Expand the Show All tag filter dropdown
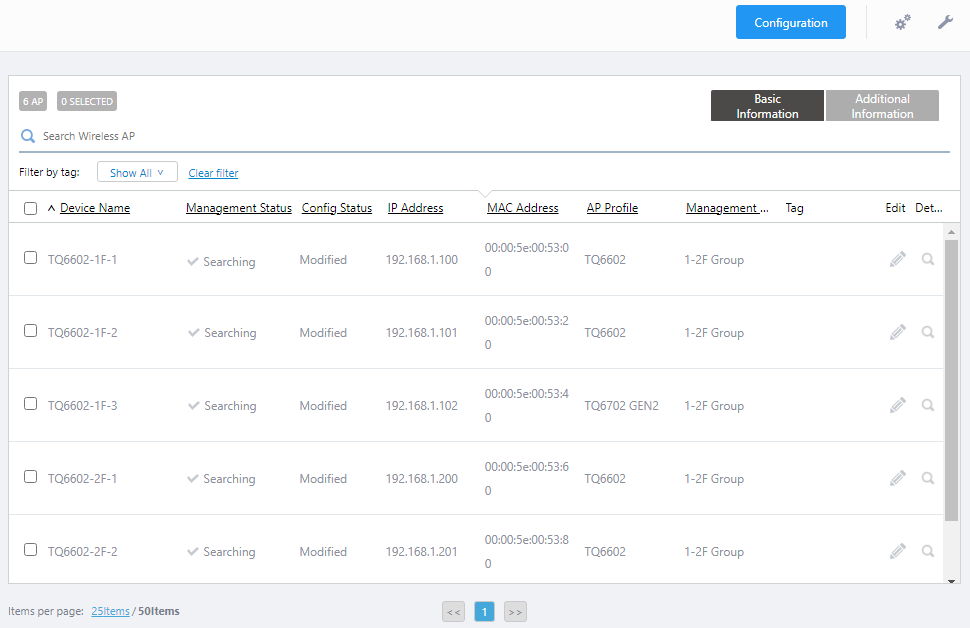 pos(137,173)
